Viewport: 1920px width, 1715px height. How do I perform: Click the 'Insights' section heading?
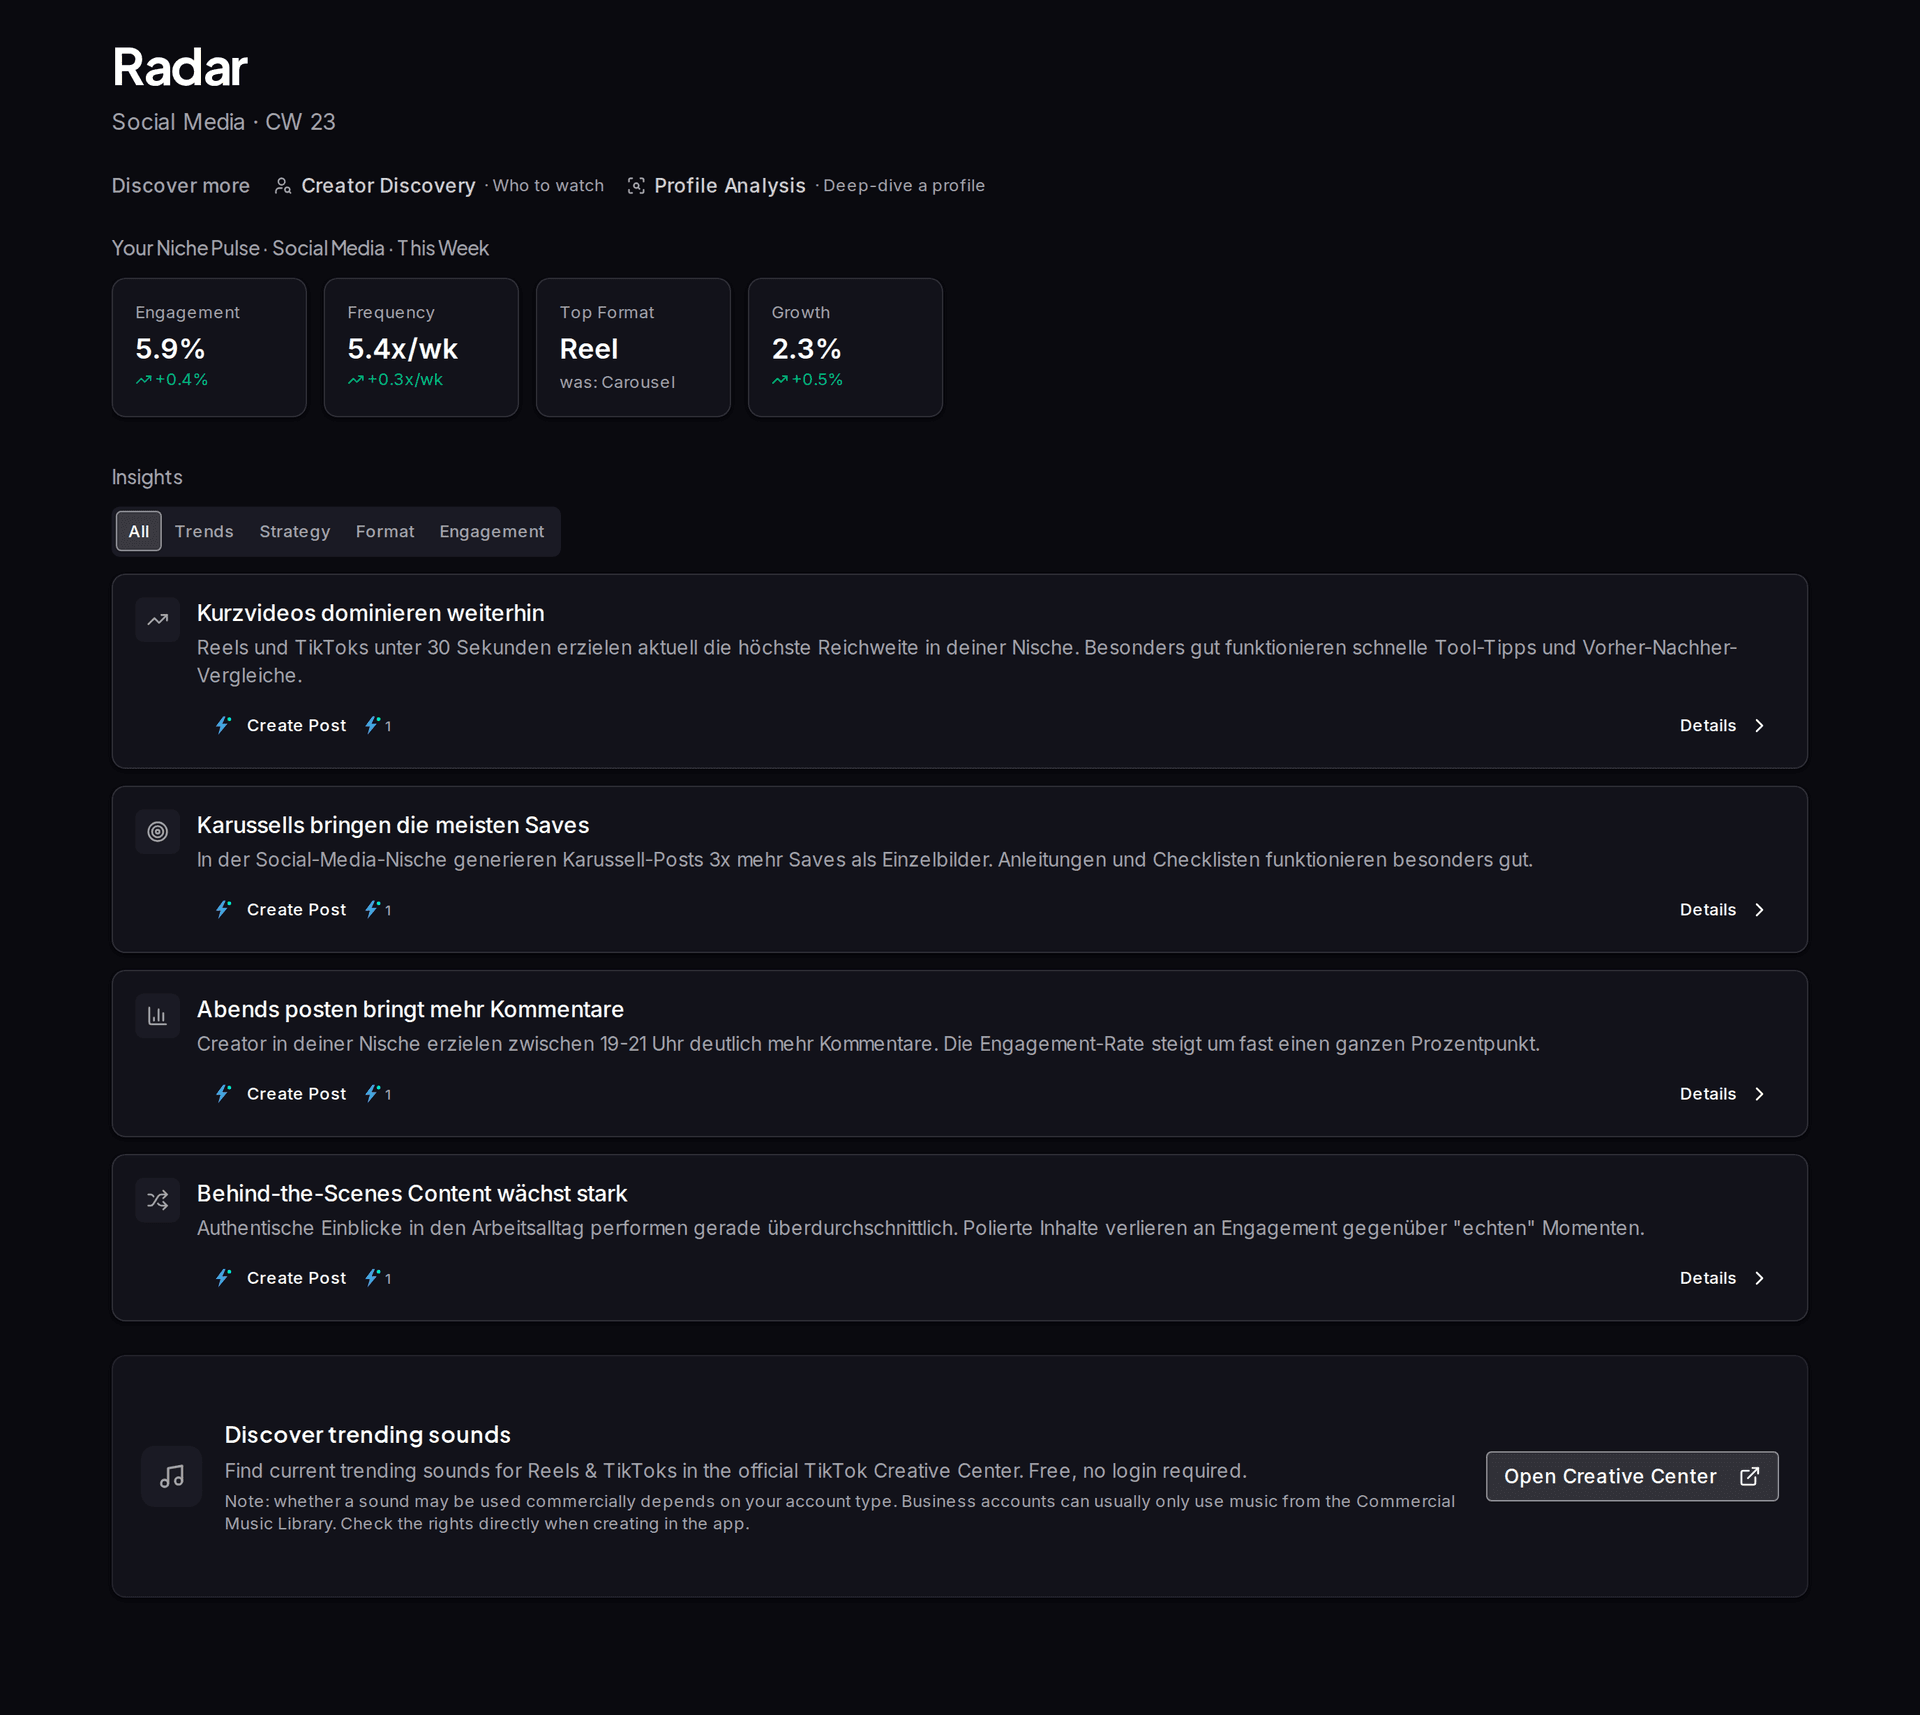click(147, 477)
